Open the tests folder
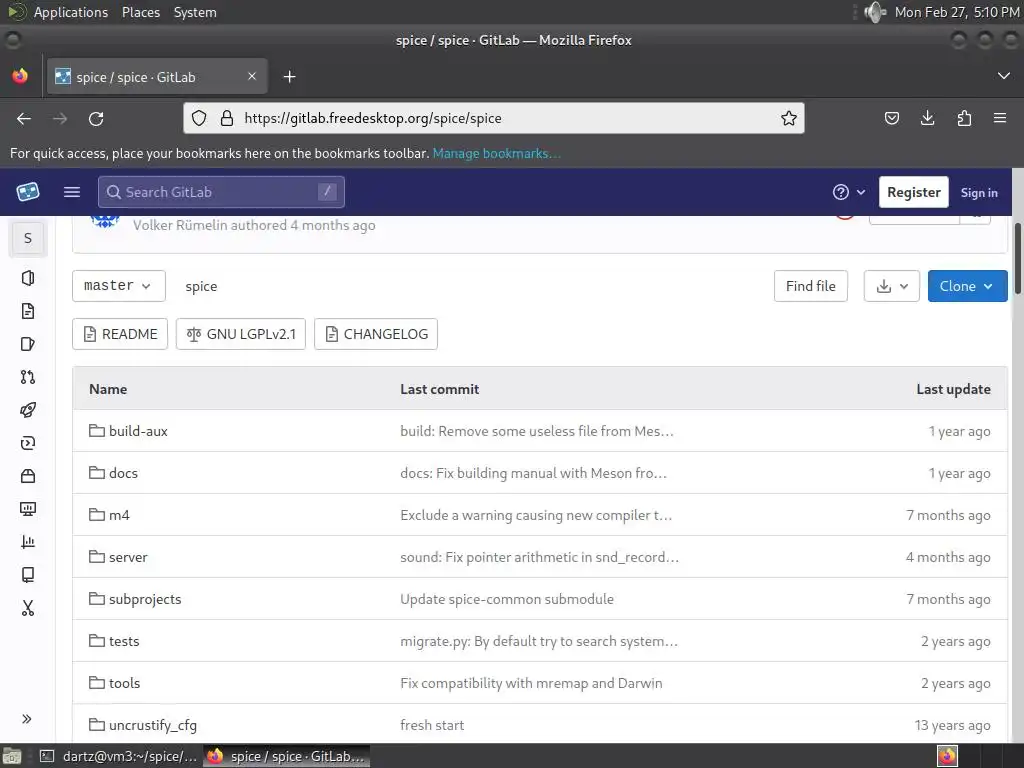This screenshot has height=768, width=1024. click(124, 641)
